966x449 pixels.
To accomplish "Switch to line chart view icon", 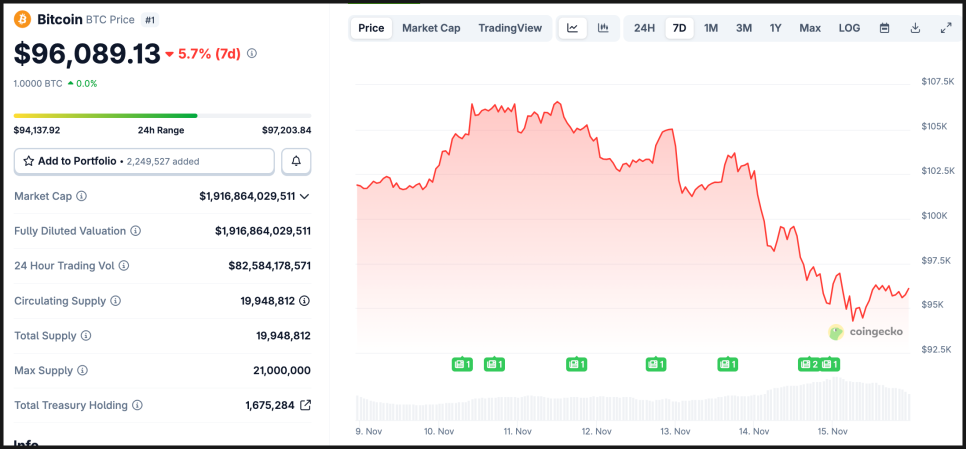I will [572, 28].
